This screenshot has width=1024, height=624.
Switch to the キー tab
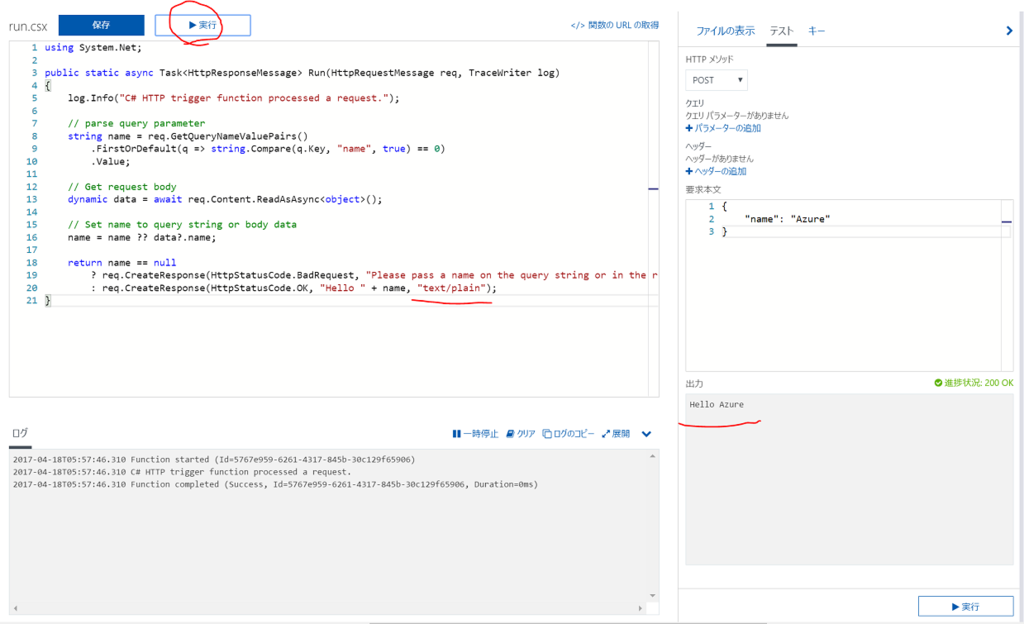coord(816,31)
